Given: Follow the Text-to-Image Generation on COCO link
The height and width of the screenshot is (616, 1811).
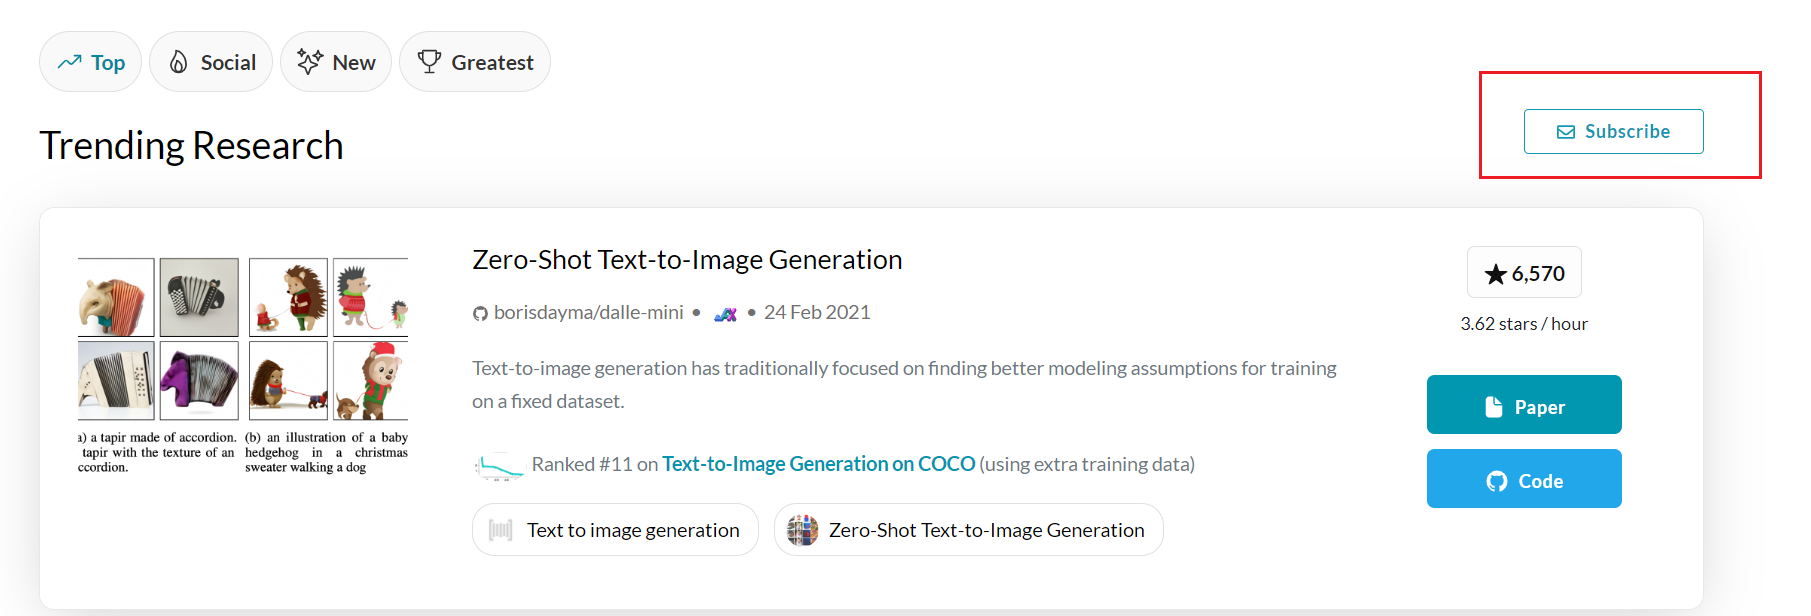Looking at the screenshot, I should 818,464.
